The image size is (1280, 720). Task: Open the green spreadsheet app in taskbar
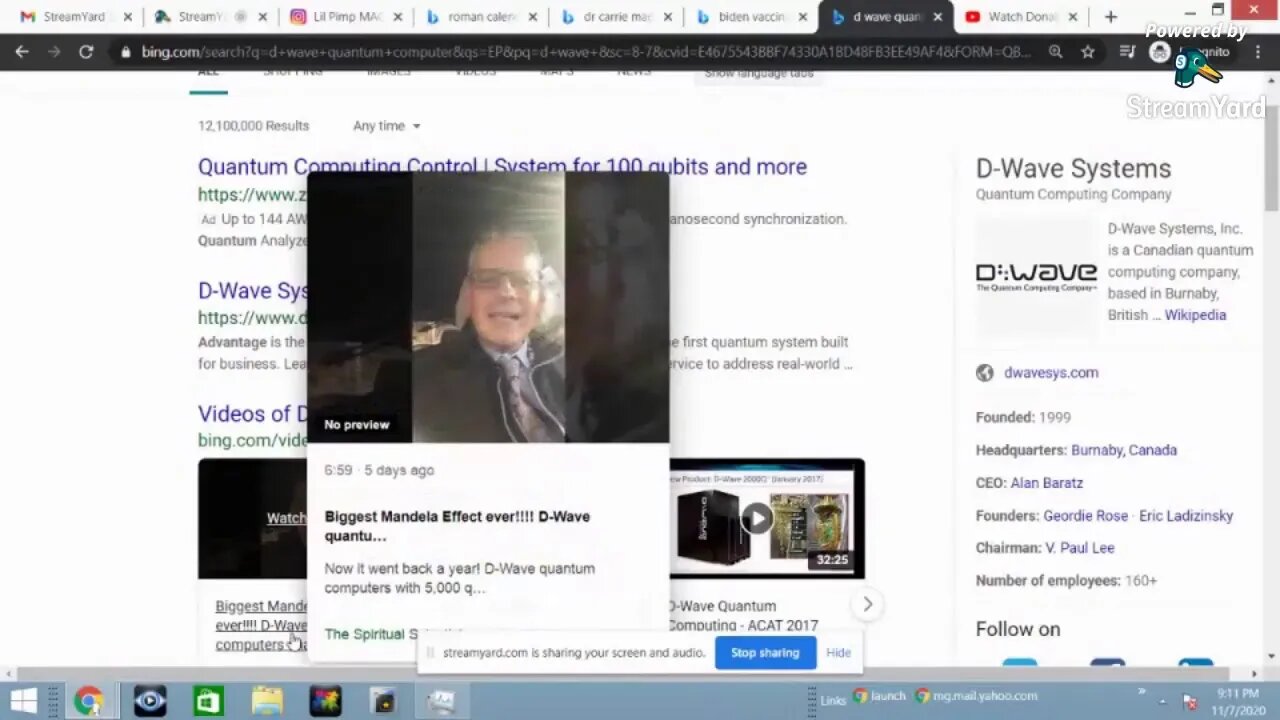[208, 701]
